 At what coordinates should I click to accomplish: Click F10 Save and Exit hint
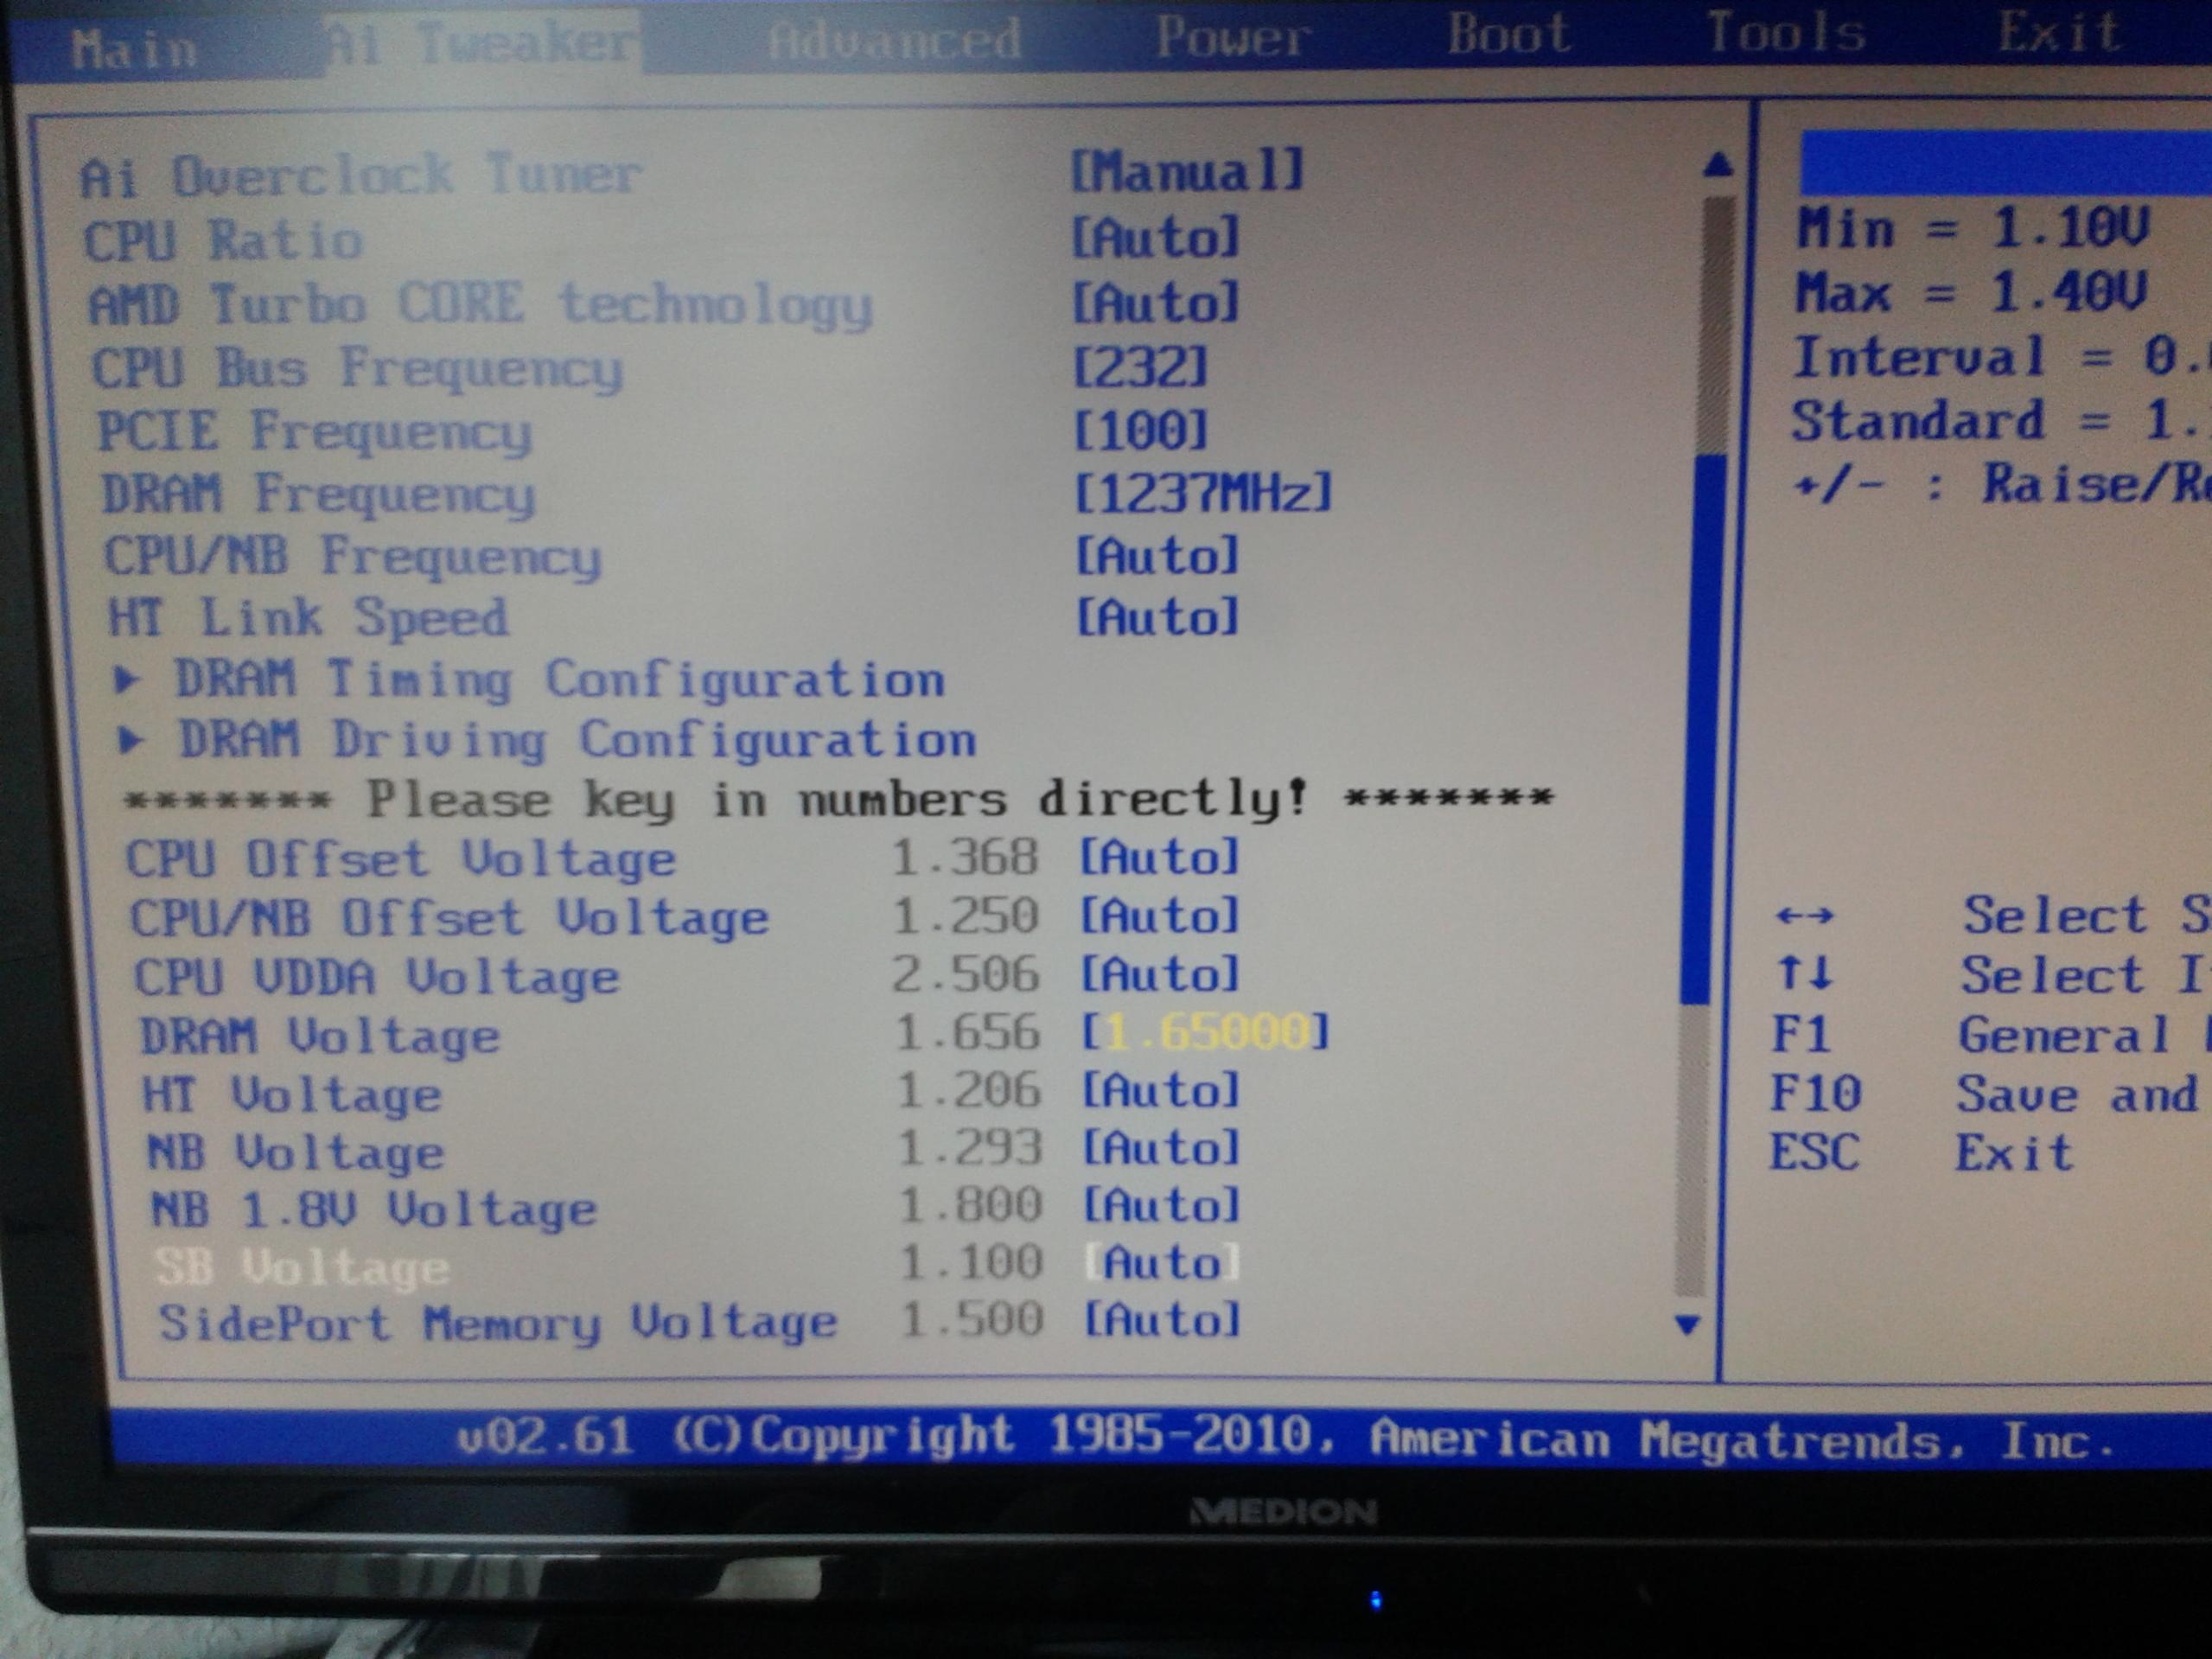tap(1985, 1093)
